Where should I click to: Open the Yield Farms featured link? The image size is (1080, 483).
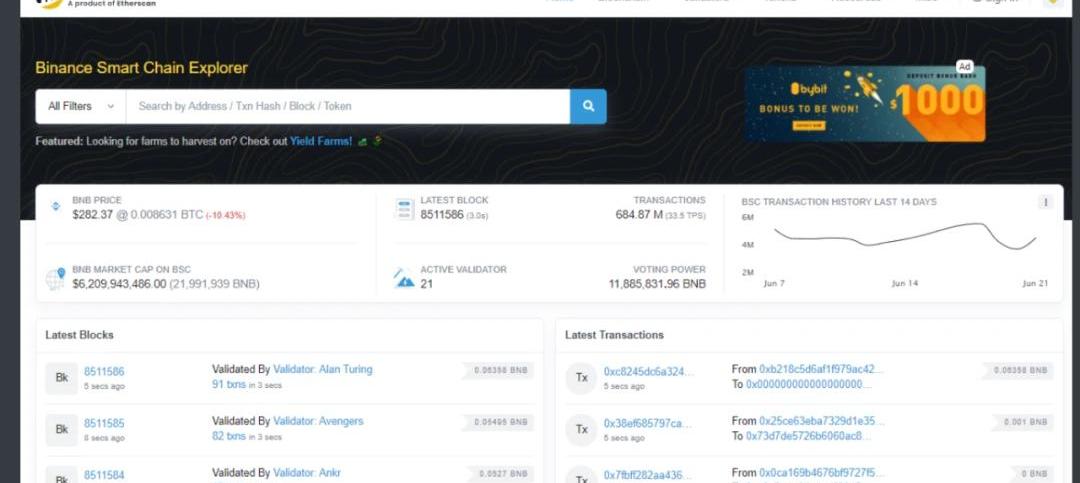coord(320,141)
